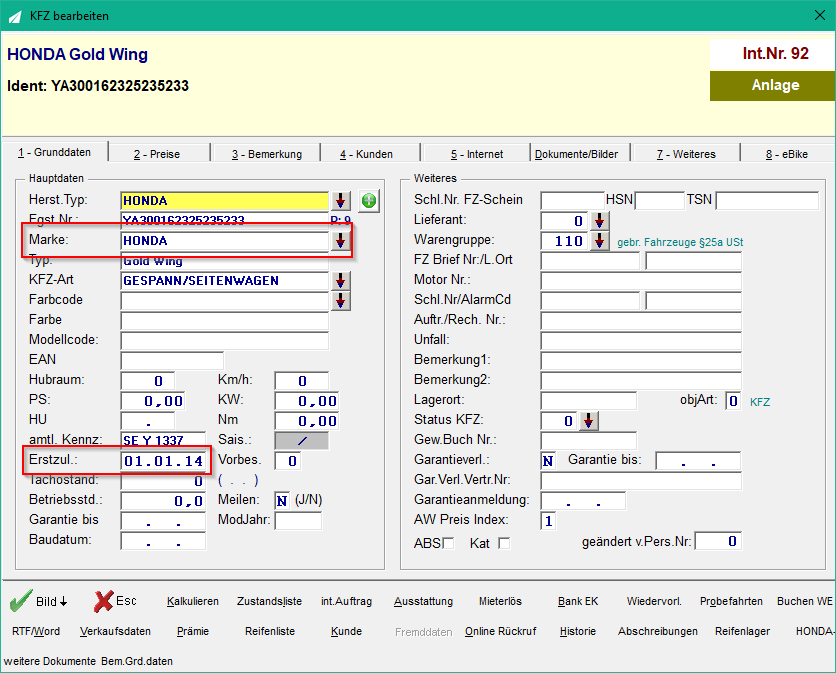Click the Marke field showing HONDA
This screenshot has width=836, height=673.
[x=224, y=241]
